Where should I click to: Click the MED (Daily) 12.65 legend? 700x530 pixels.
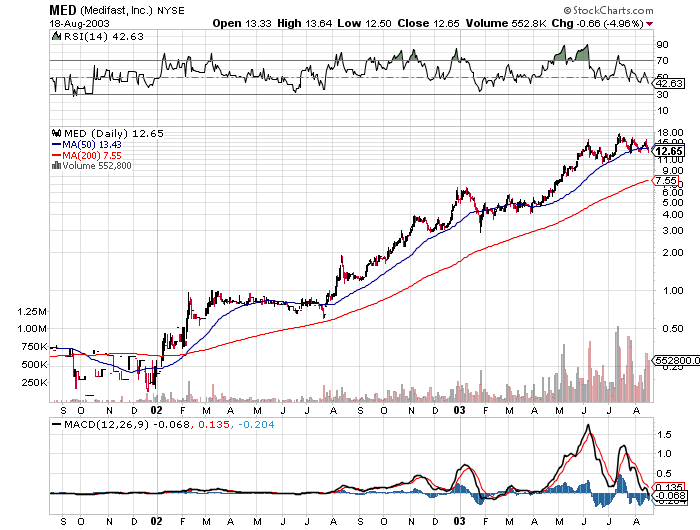click(114, 134)
